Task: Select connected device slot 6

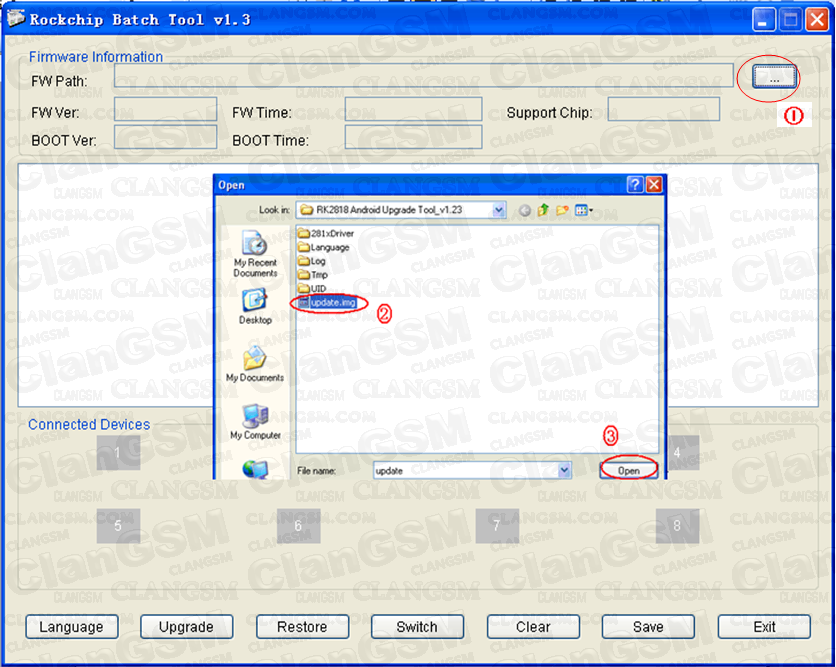Action: tap(299, 526)
